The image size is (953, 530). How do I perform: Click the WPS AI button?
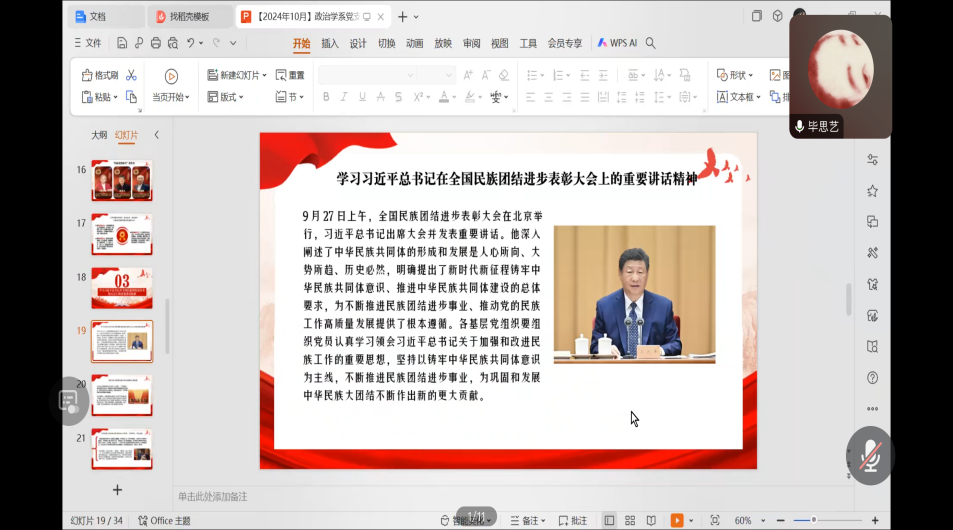point(617,43)
